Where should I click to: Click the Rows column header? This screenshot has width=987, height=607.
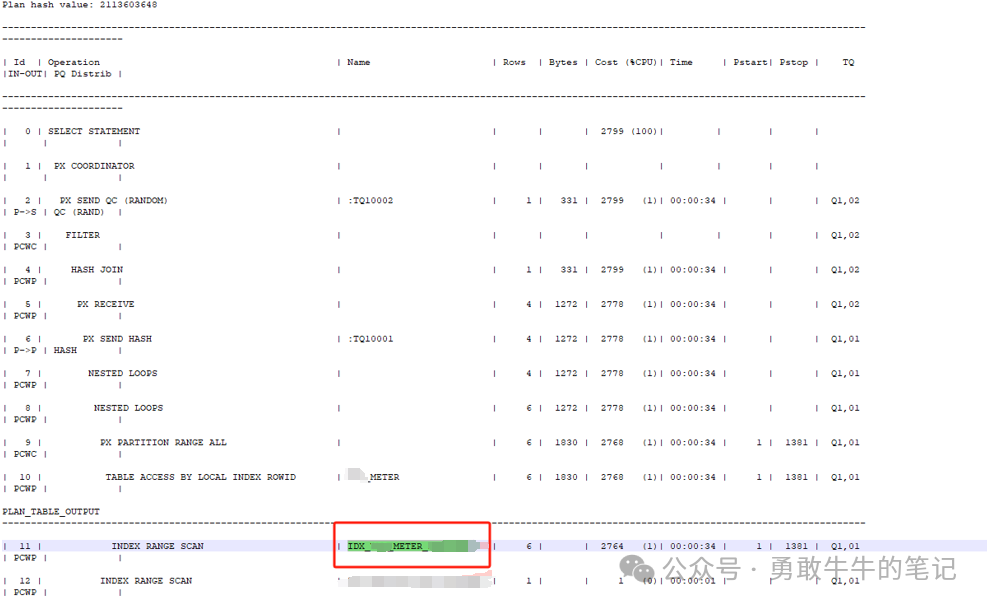point(513,62)
